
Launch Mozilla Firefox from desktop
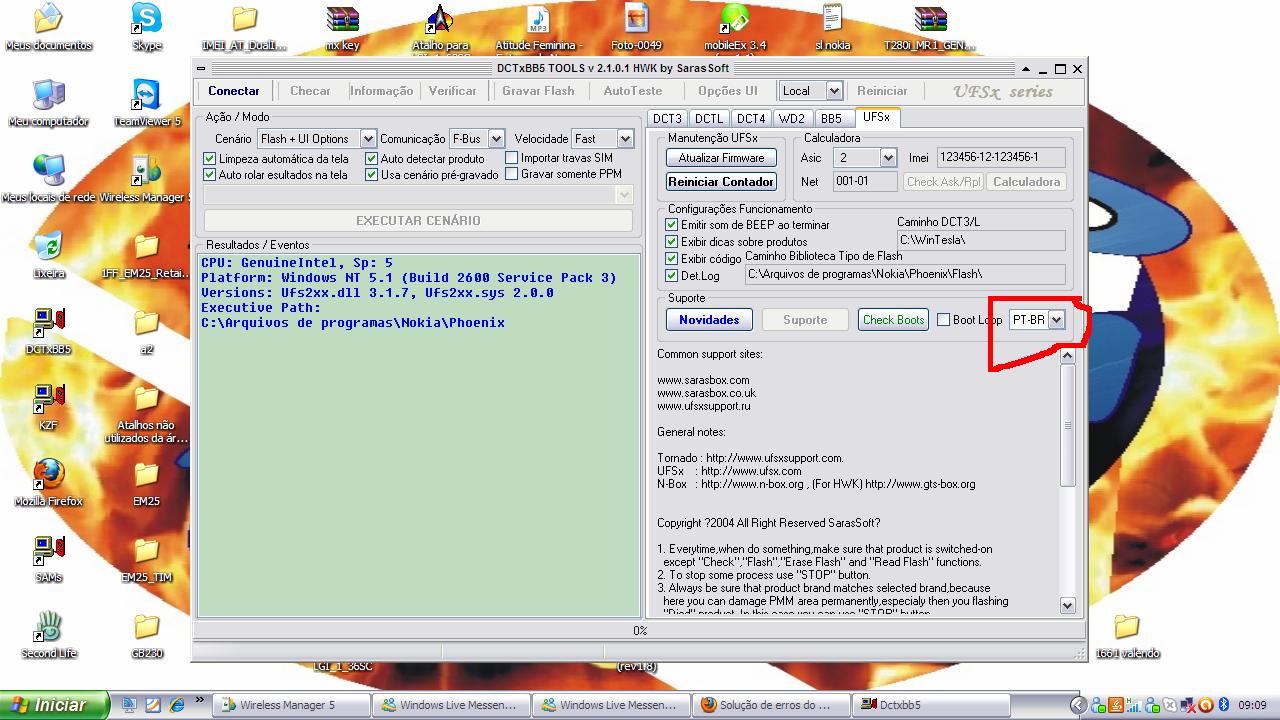pos(48,482)
